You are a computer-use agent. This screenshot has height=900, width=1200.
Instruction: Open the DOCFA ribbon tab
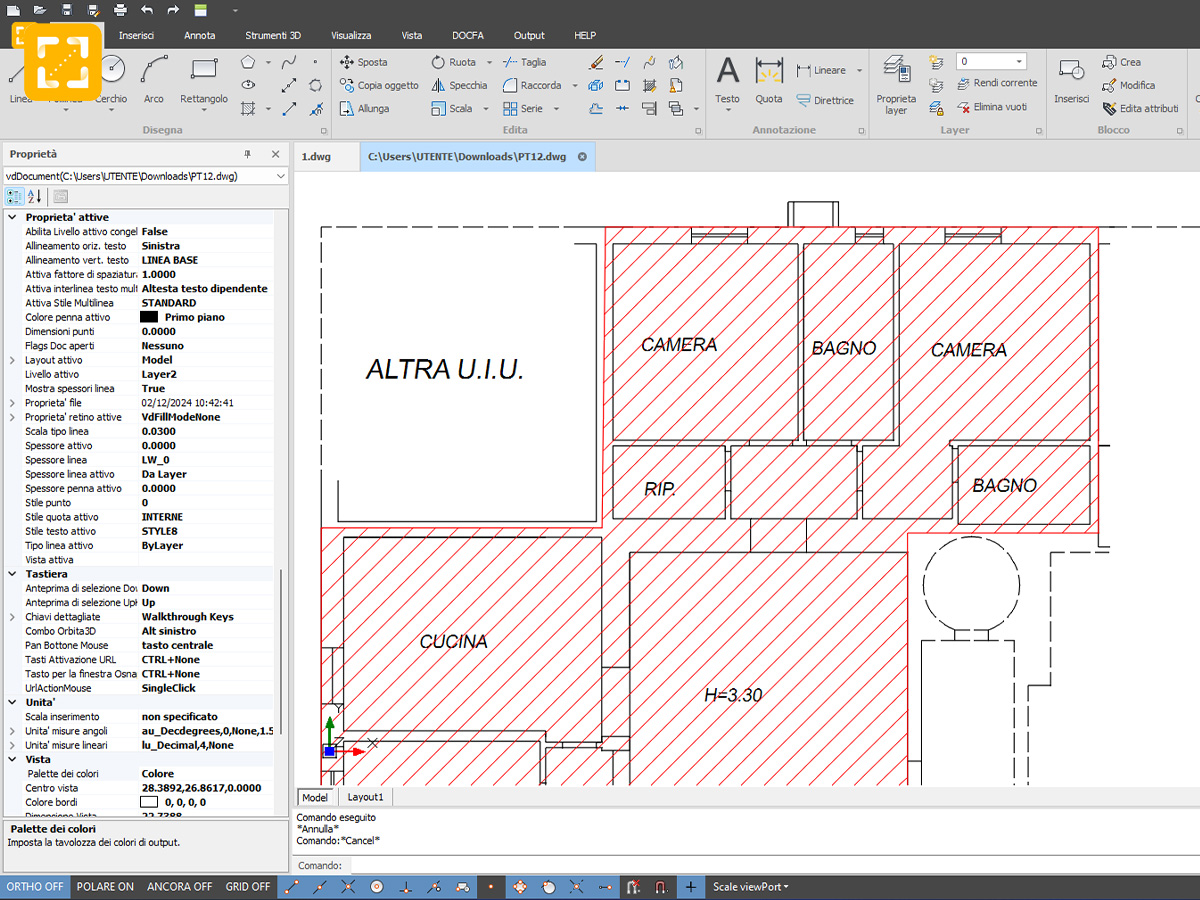point(467,35)
